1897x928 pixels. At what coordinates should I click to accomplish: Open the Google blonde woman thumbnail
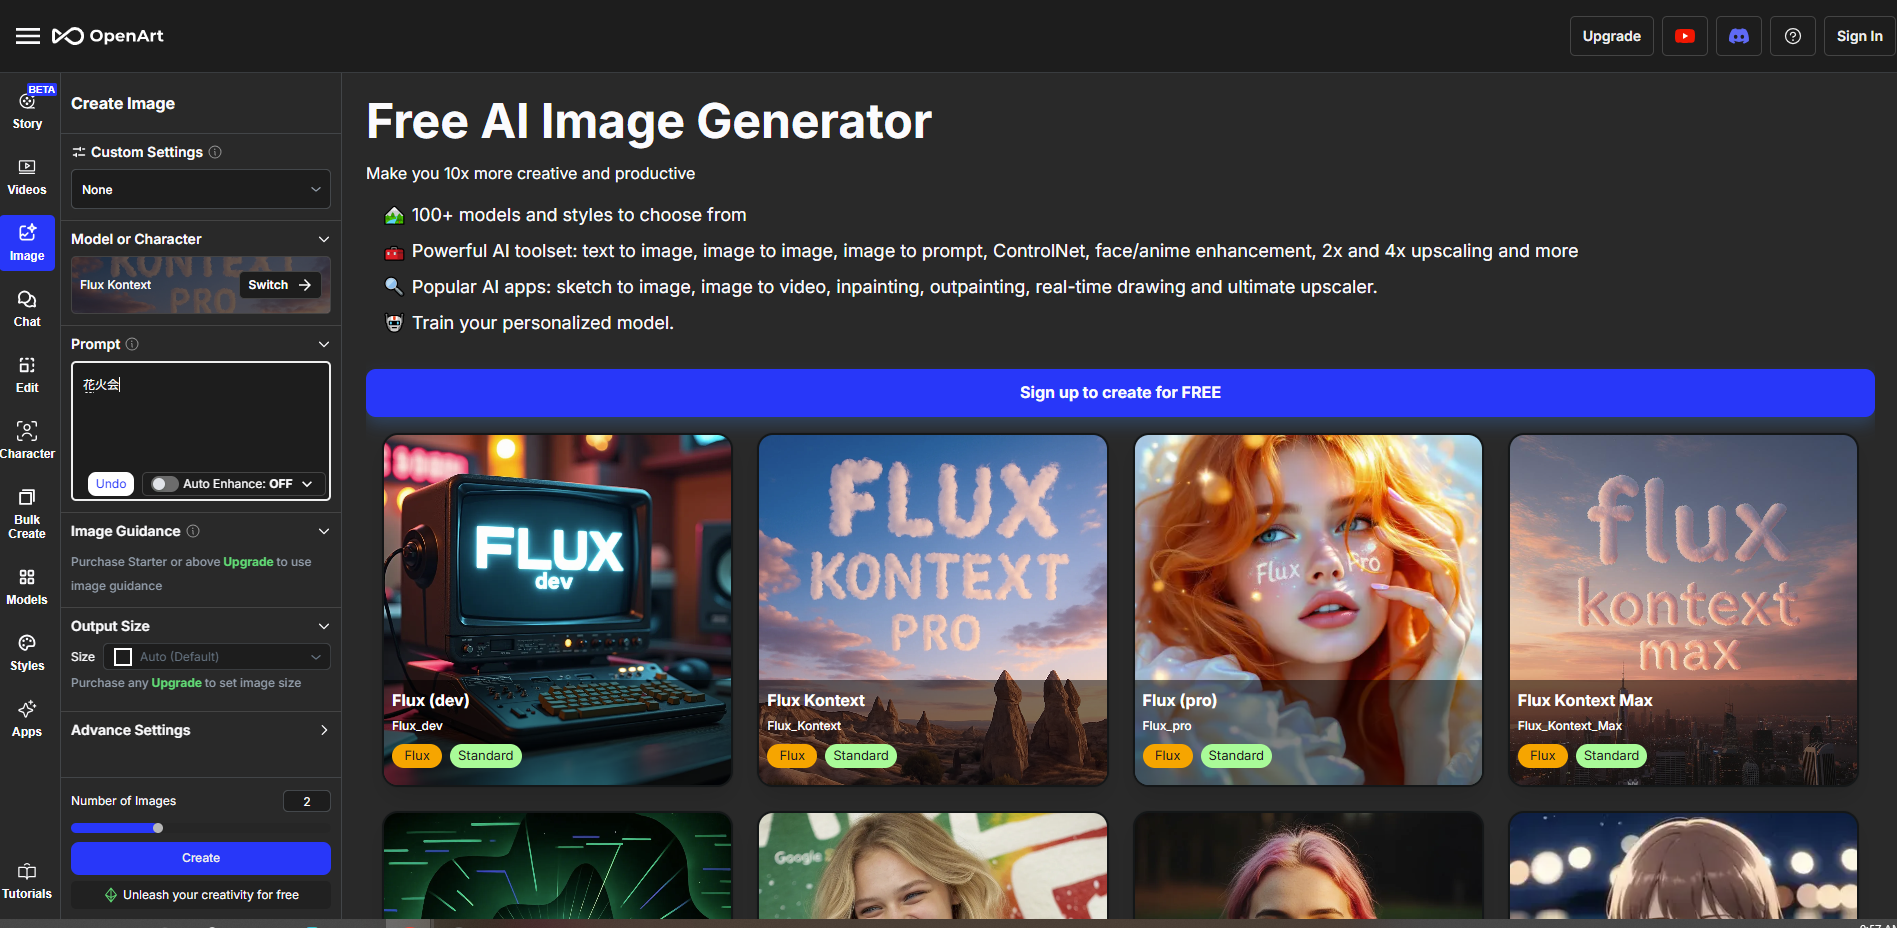[x=933, y=866]
